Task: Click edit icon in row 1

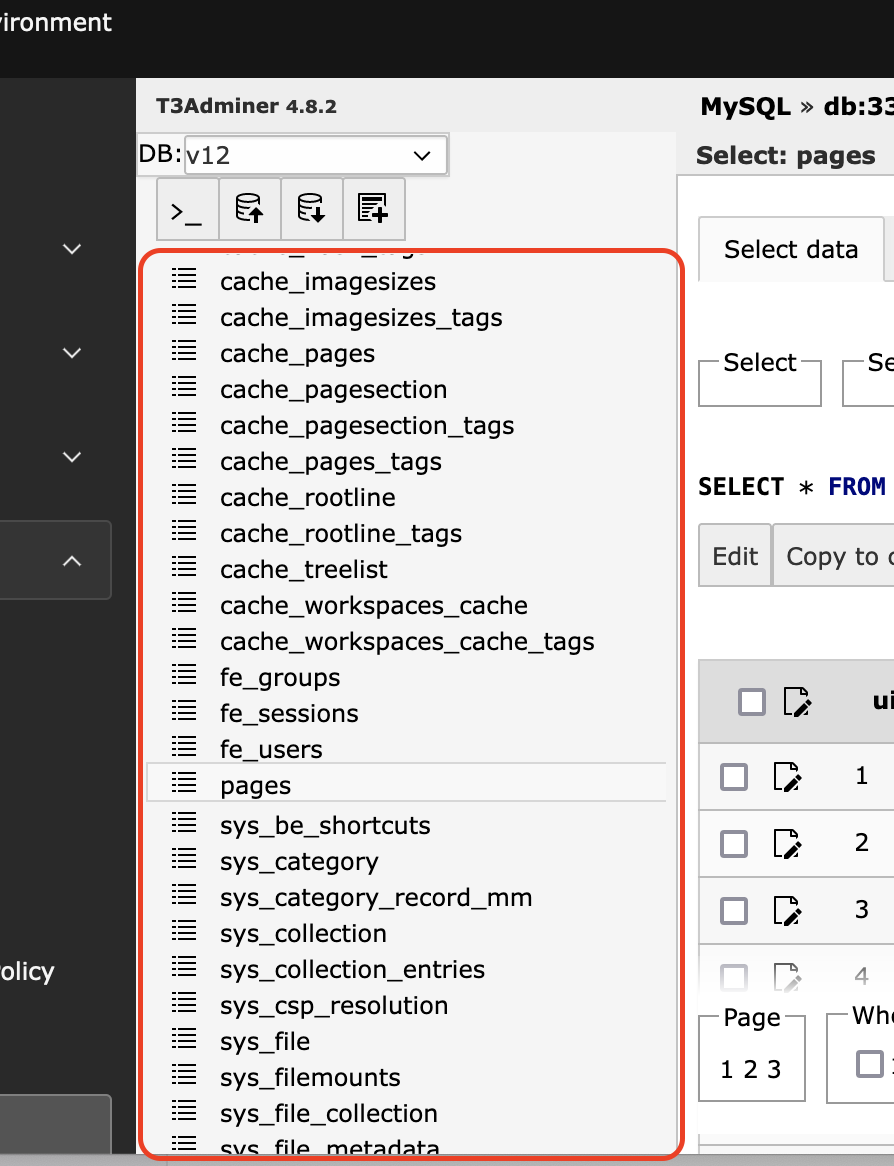Action: pyautogui.click(x=788, y=777)
